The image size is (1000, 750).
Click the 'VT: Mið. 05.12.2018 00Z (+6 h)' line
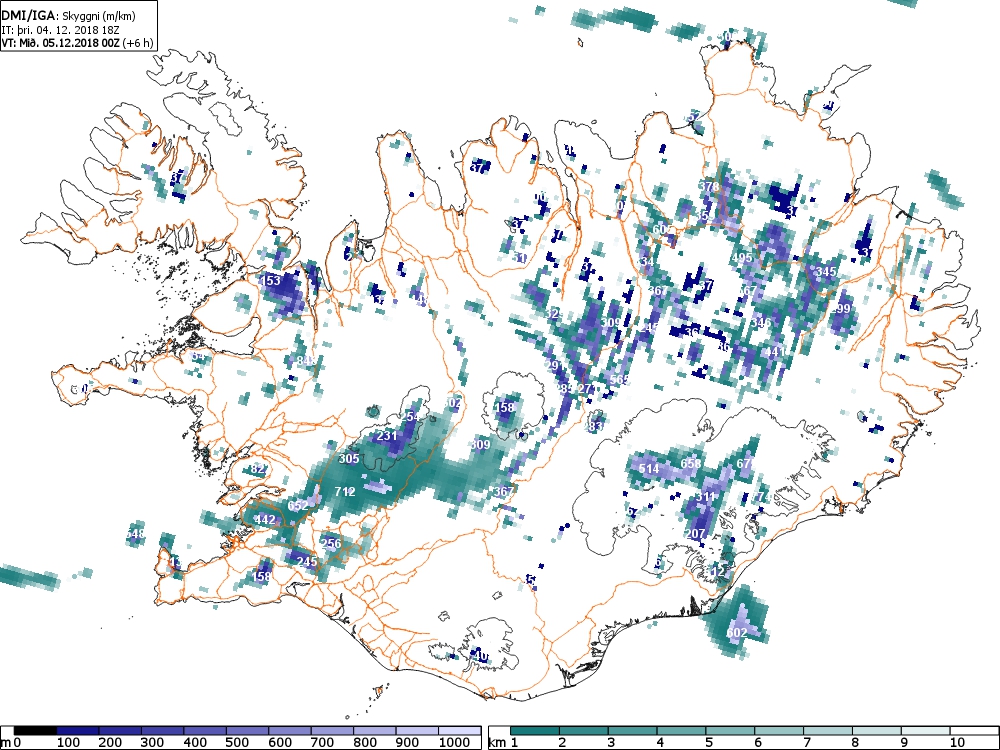coord(77,43)
